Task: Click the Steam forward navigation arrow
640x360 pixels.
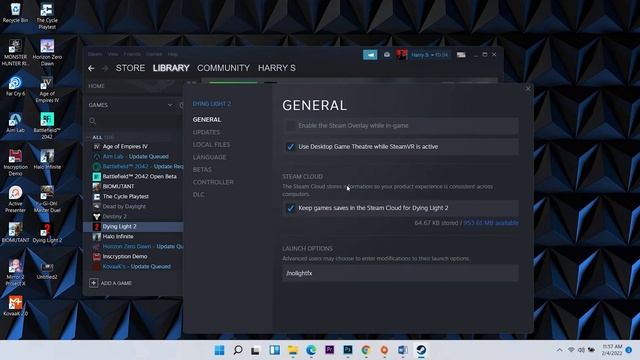Action: [105, 68]
